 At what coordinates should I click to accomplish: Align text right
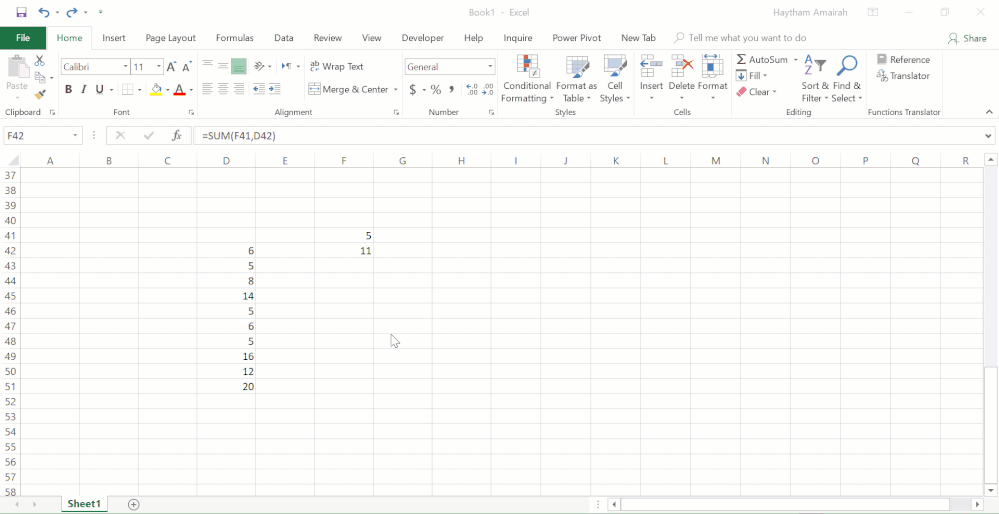pyautogui.click(x=239, y=89)
